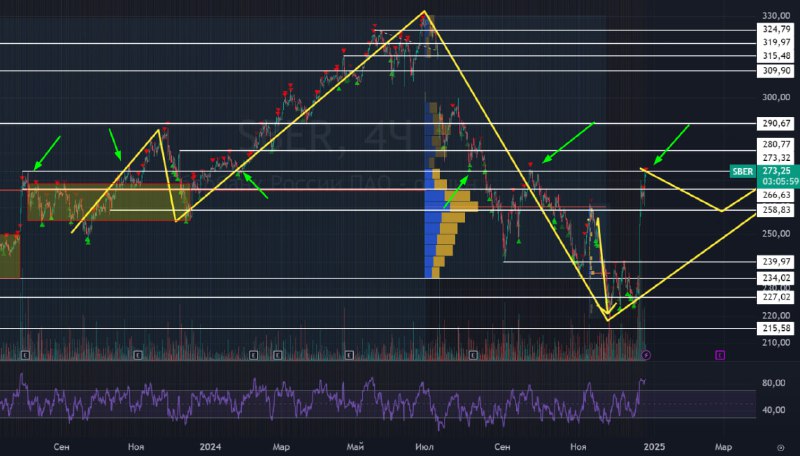Click the Май time axis label
Viewport: 800px width, 456px height.
[355, 447]
